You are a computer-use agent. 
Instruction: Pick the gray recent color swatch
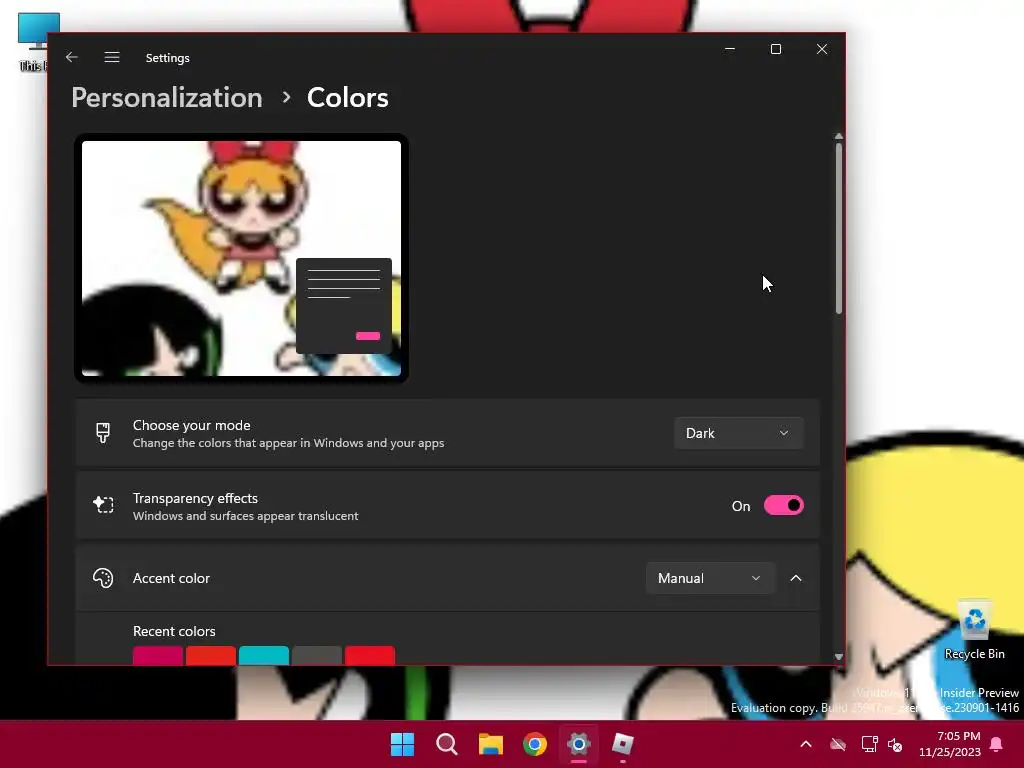[x=317, y=655]
